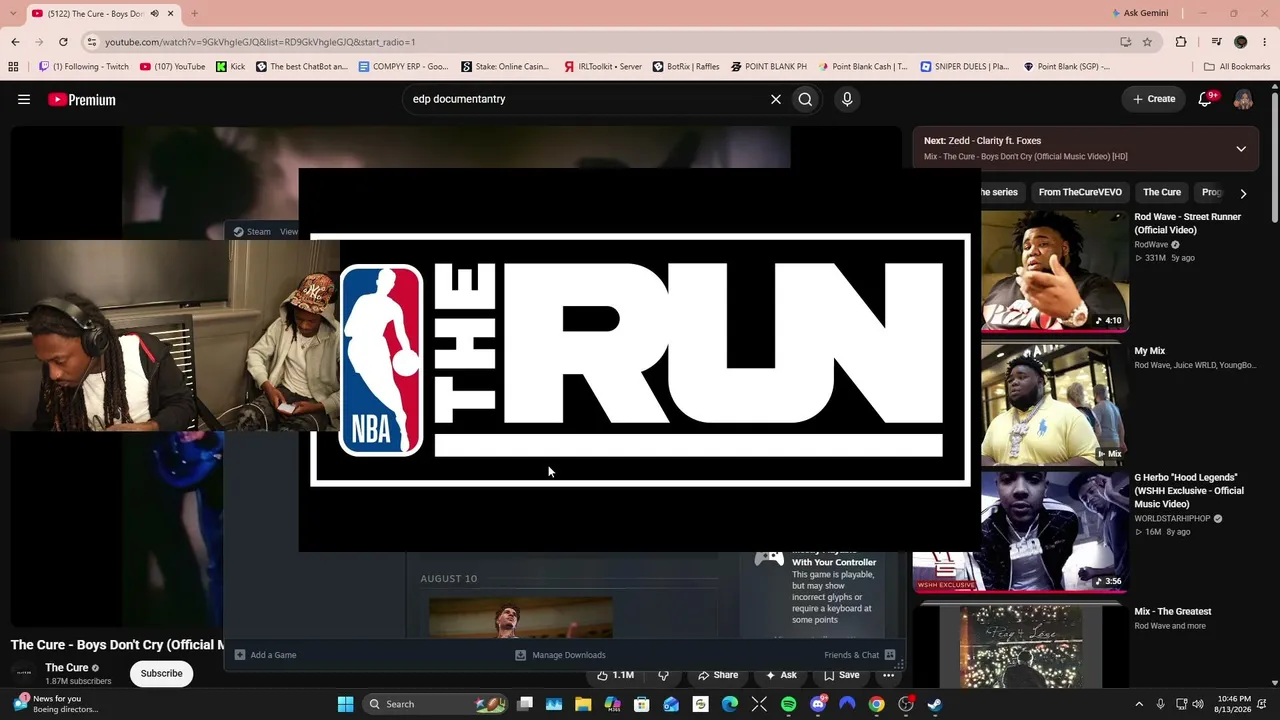Collapse the Next: Zedd playlist panel
The height and width of the screenshot is (720, 1280).
(1241, 149)
